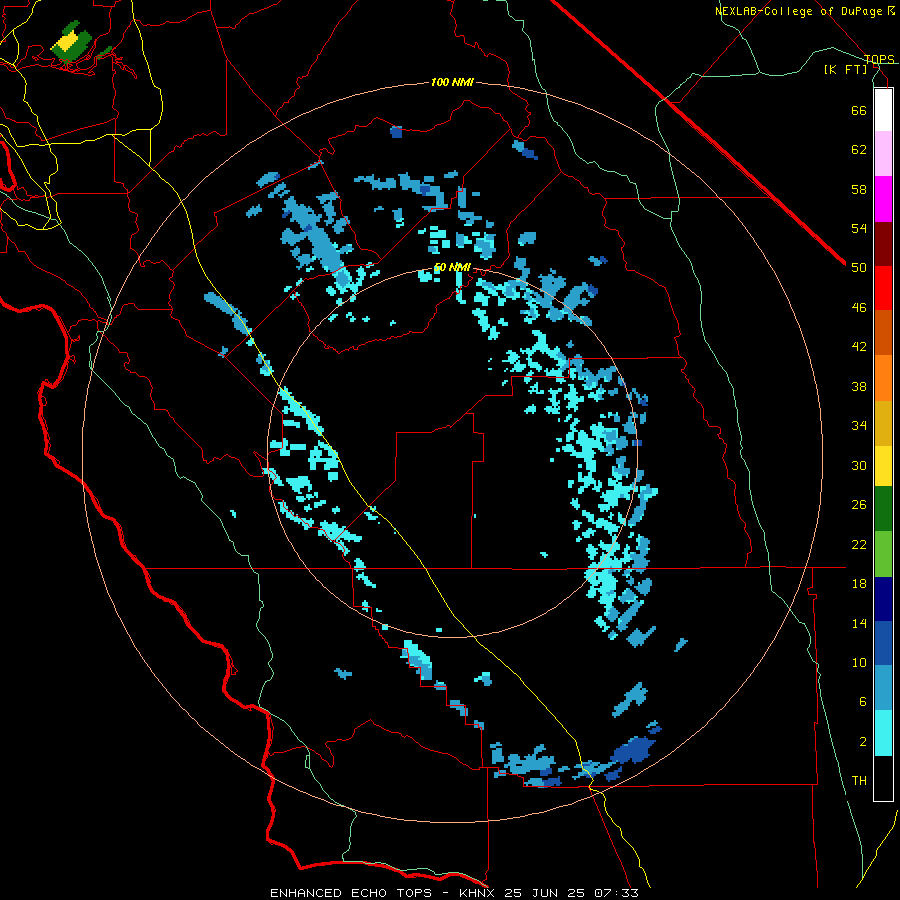Image resolution: width=900 pixels, height=900 pixels.
Task: Click the "25 JUN 25 07:33" timestamp
Action: click(x=571, y=893)
